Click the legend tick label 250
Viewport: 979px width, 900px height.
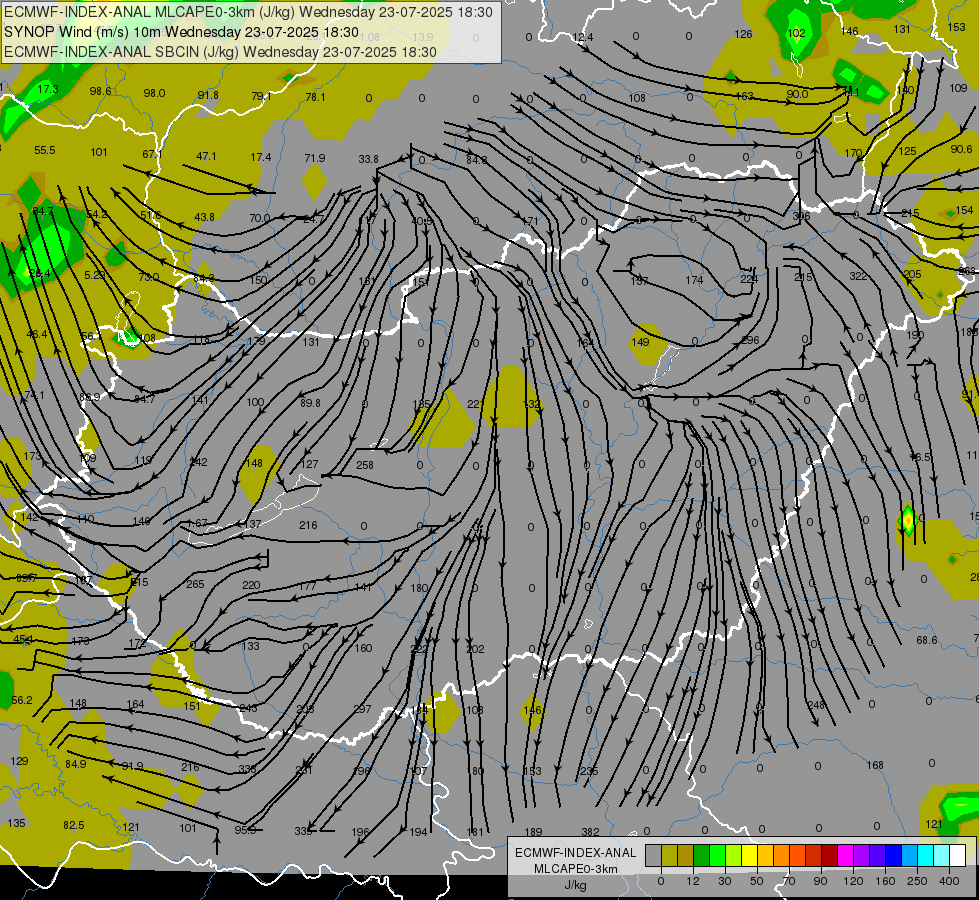coord(917,881)
